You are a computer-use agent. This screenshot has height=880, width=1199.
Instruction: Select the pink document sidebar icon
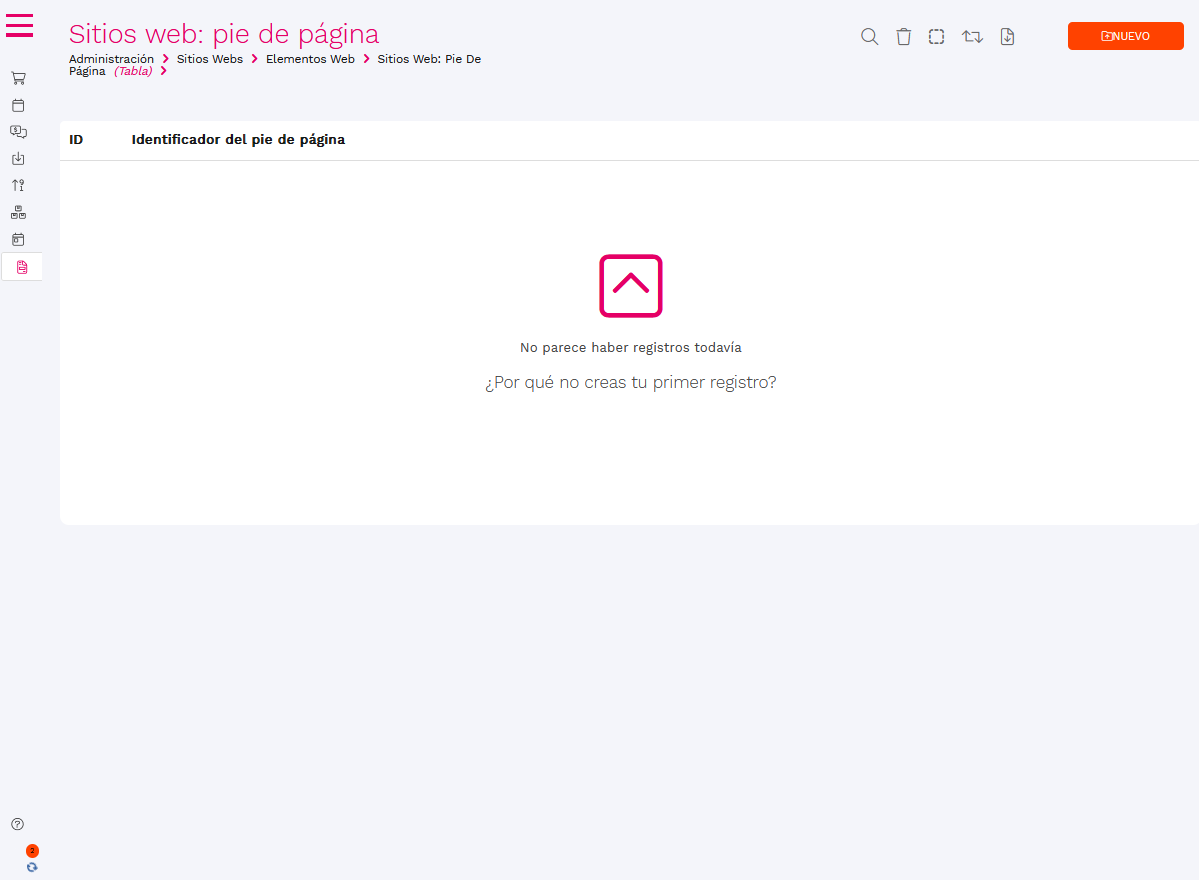(x=22, y=267)
